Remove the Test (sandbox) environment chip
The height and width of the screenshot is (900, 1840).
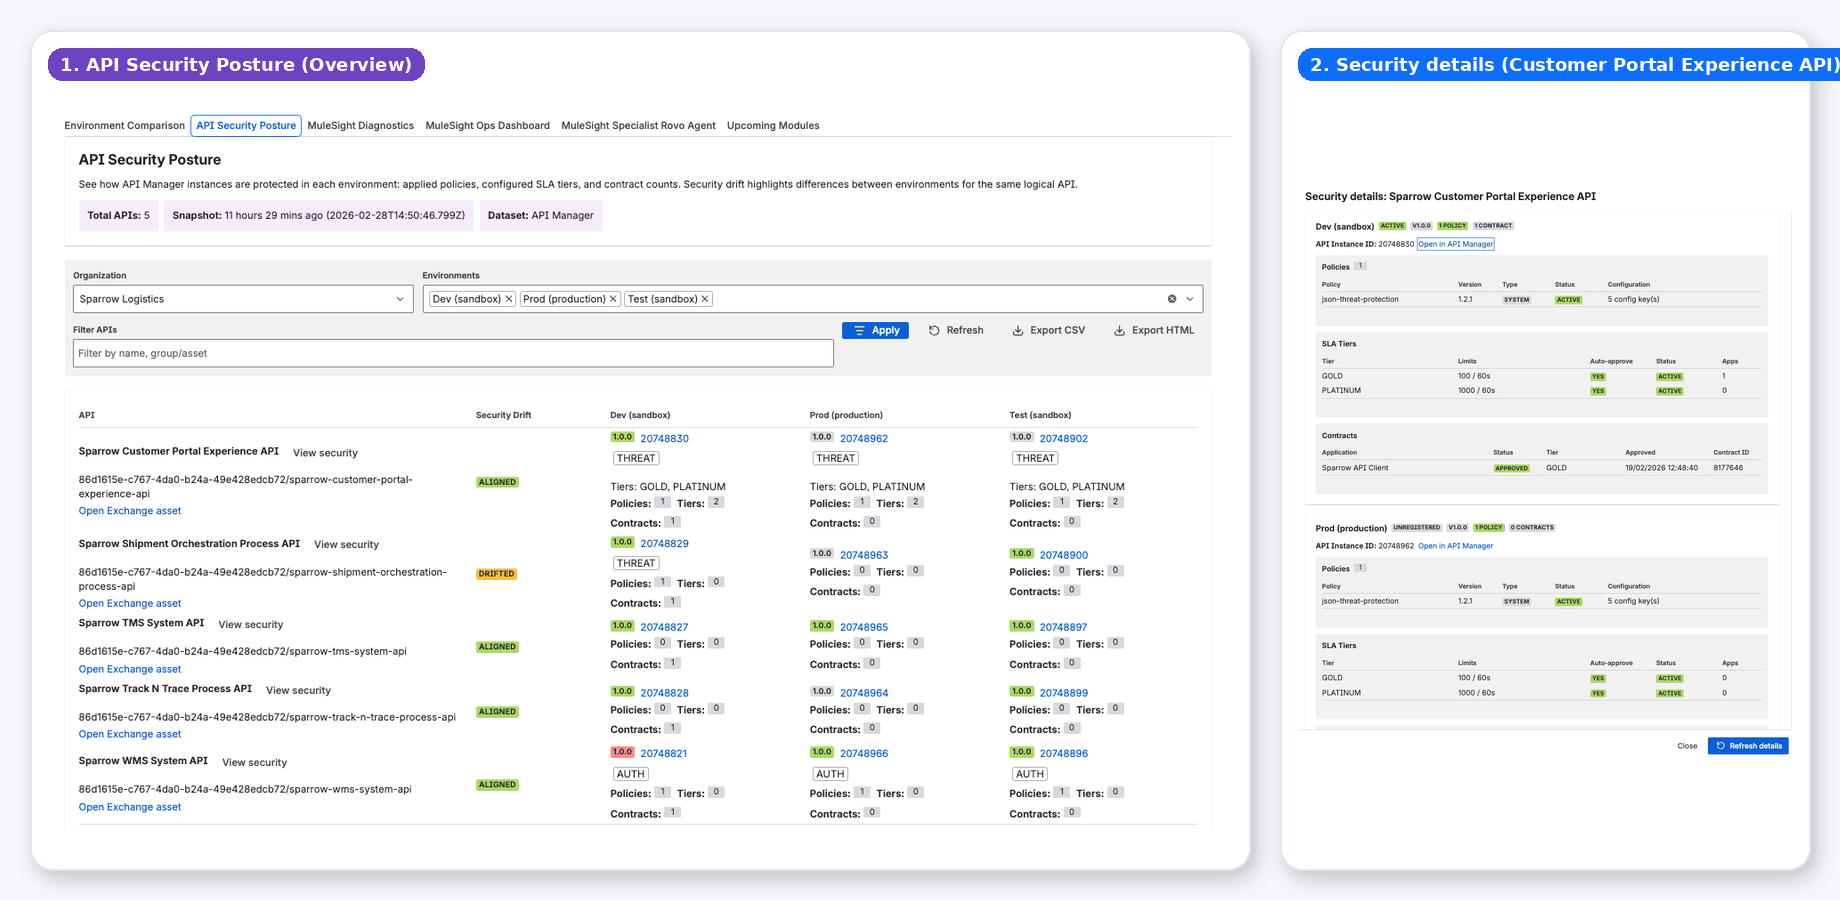point(705,298)
